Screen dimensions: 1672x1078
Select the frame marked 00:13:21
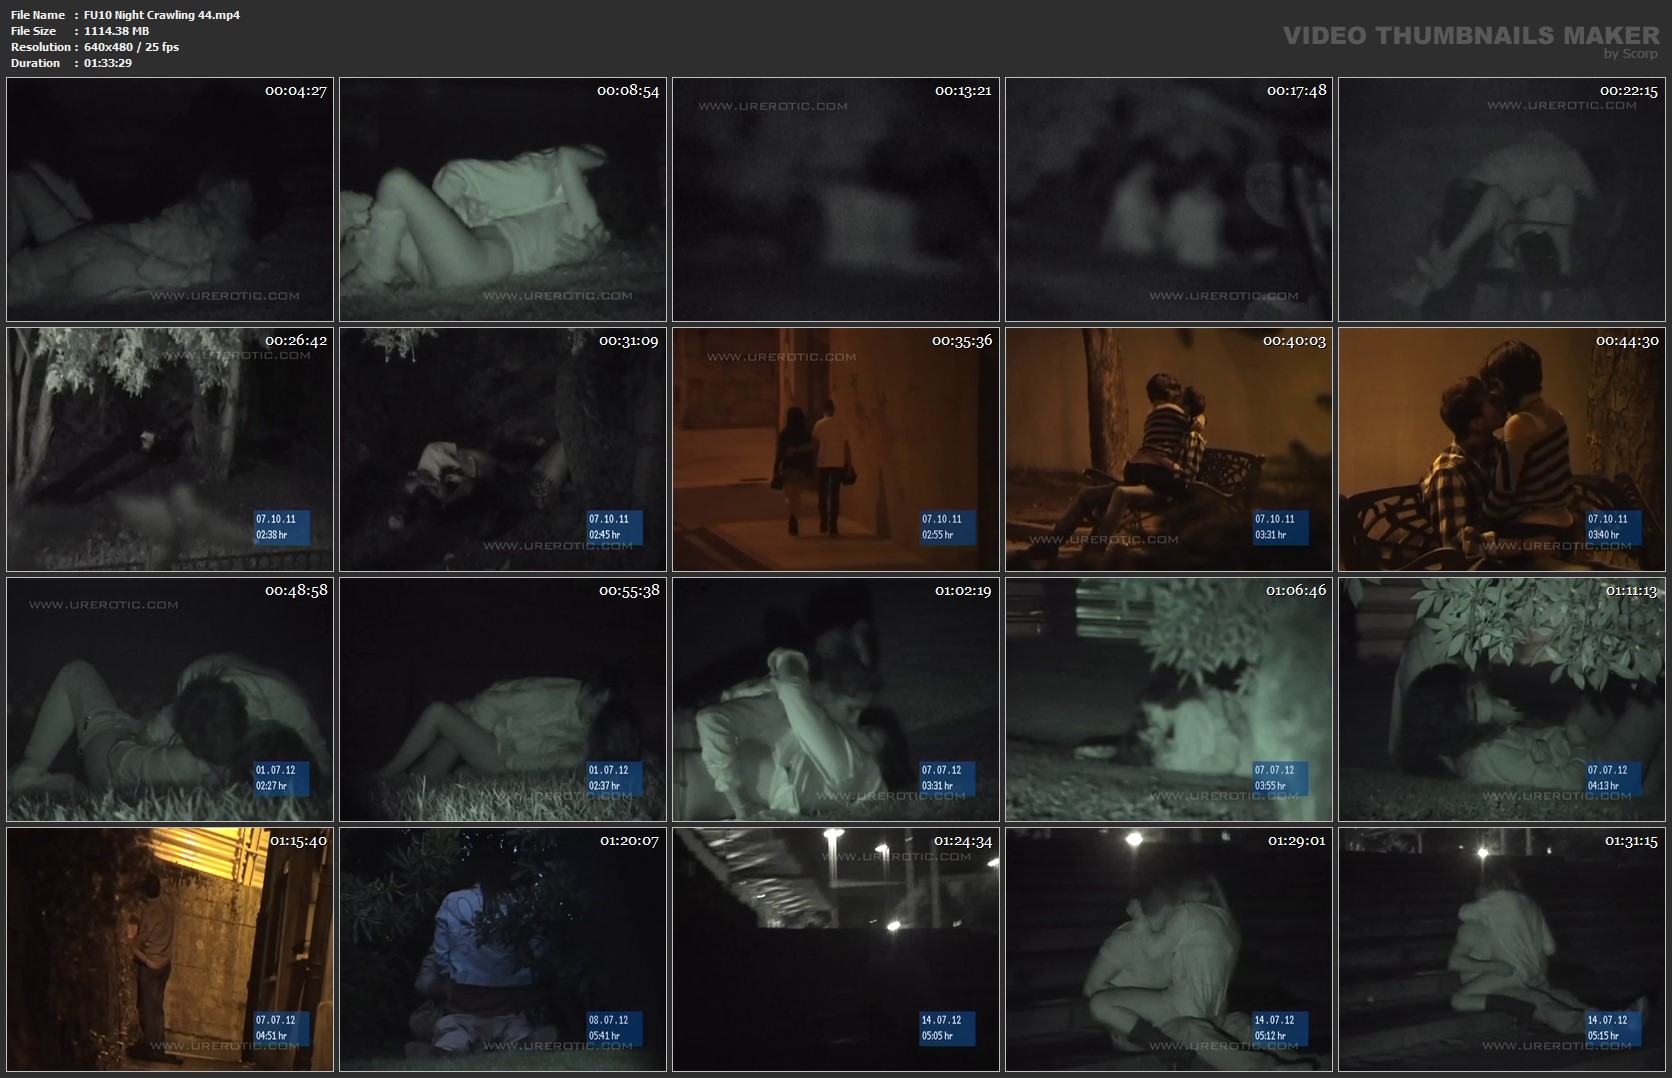point(835,199)
